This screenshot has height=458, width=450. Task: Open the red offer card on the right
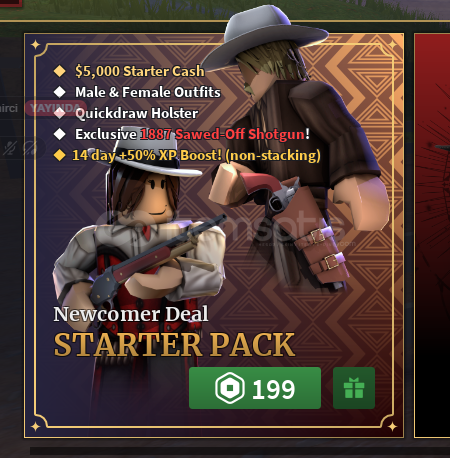pos(432,235)
